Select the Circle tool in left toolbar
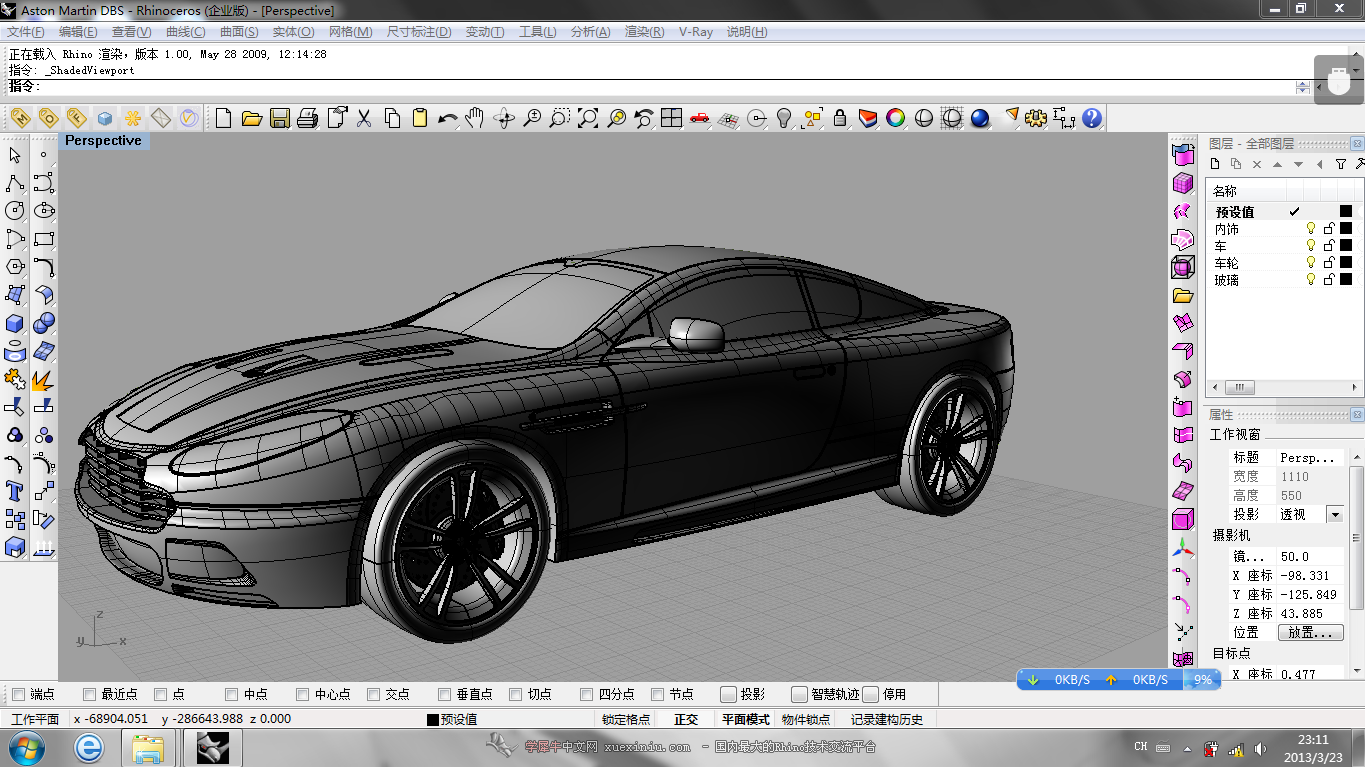Image resolution: width=1365 pixels, height=767 pixels. click(15, 211)
